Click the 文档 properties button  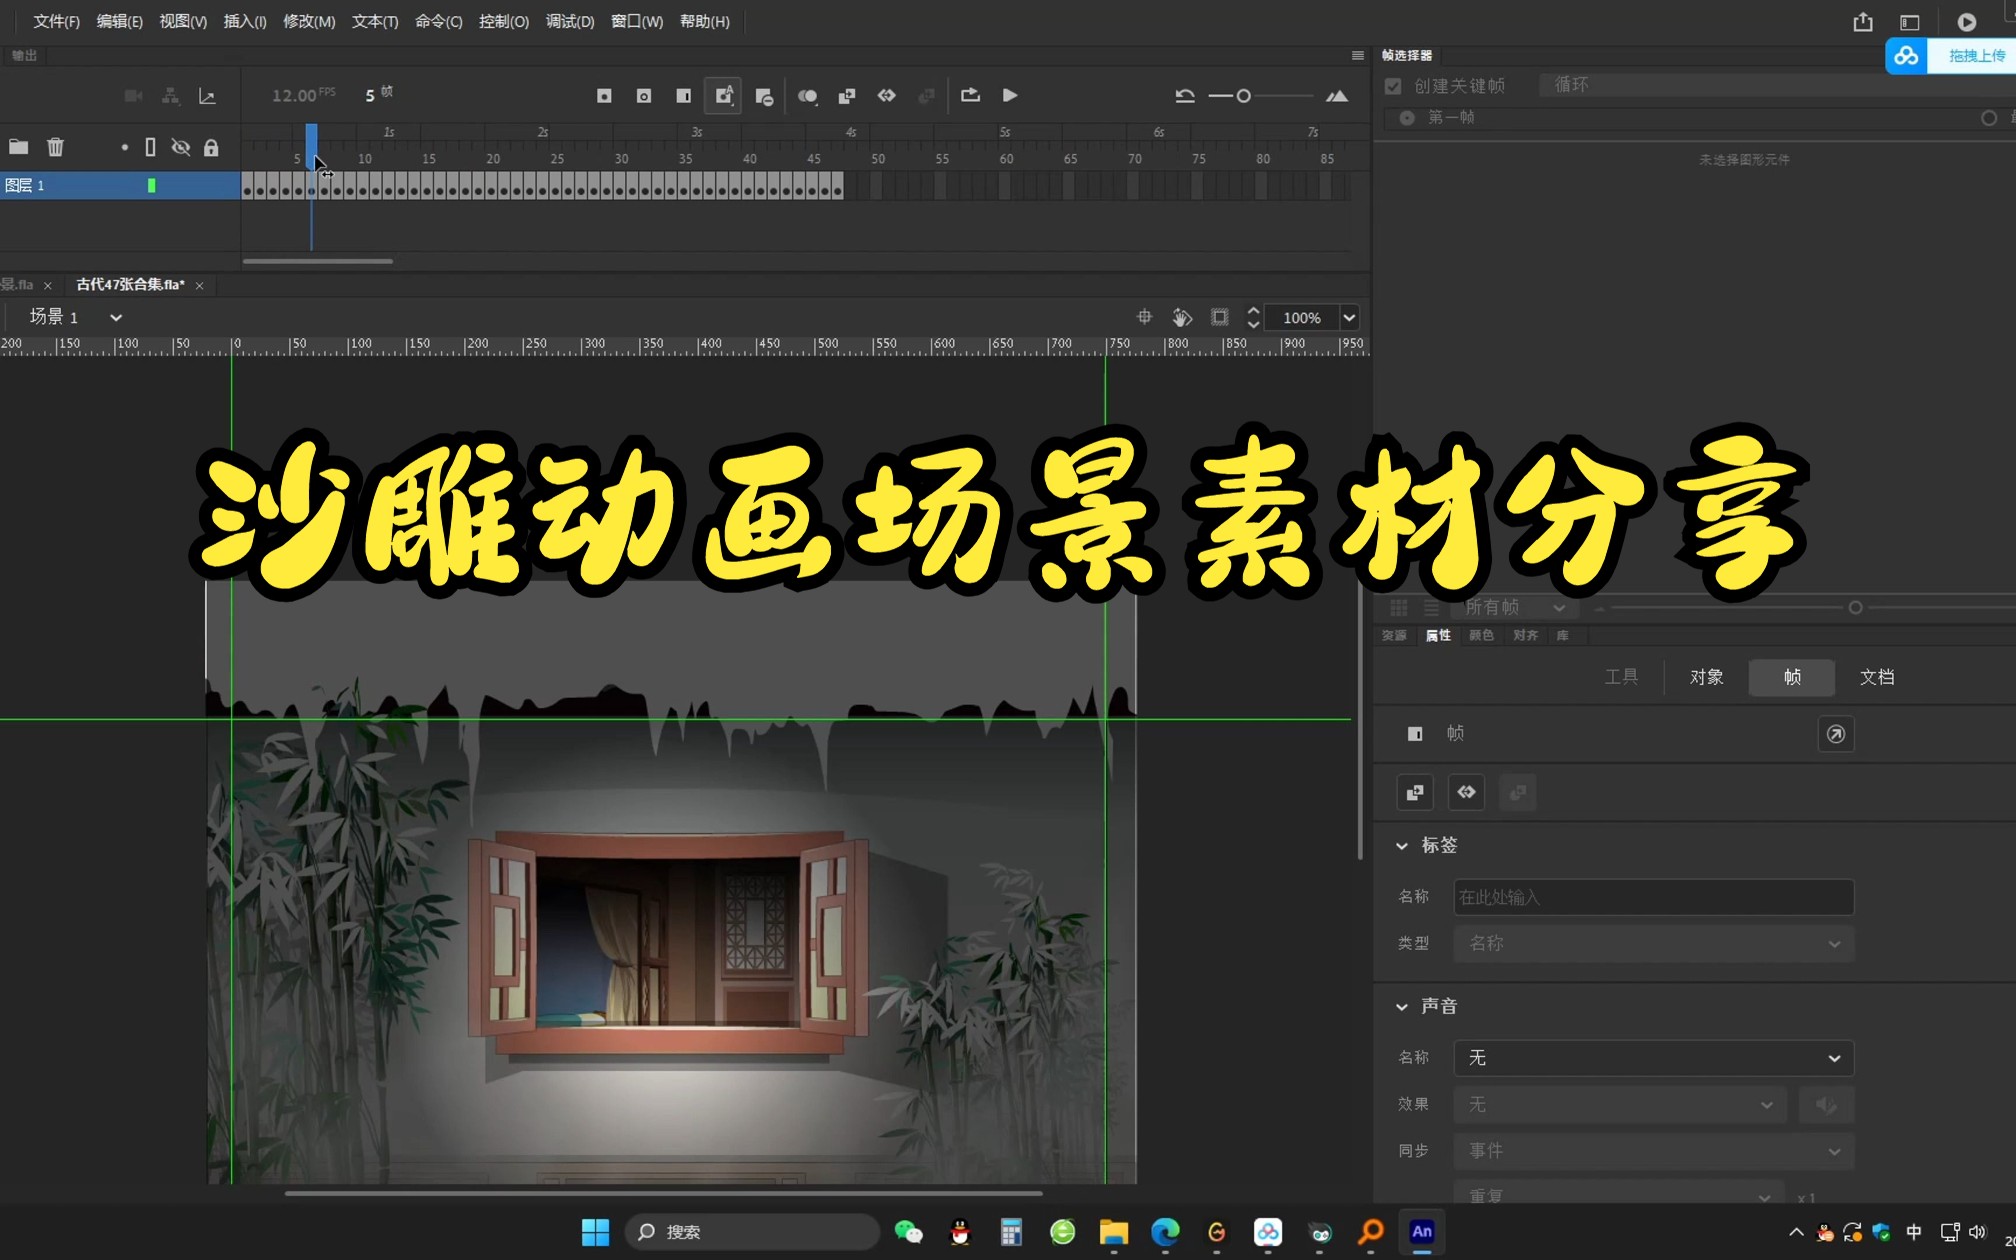tap(1877, 677)
